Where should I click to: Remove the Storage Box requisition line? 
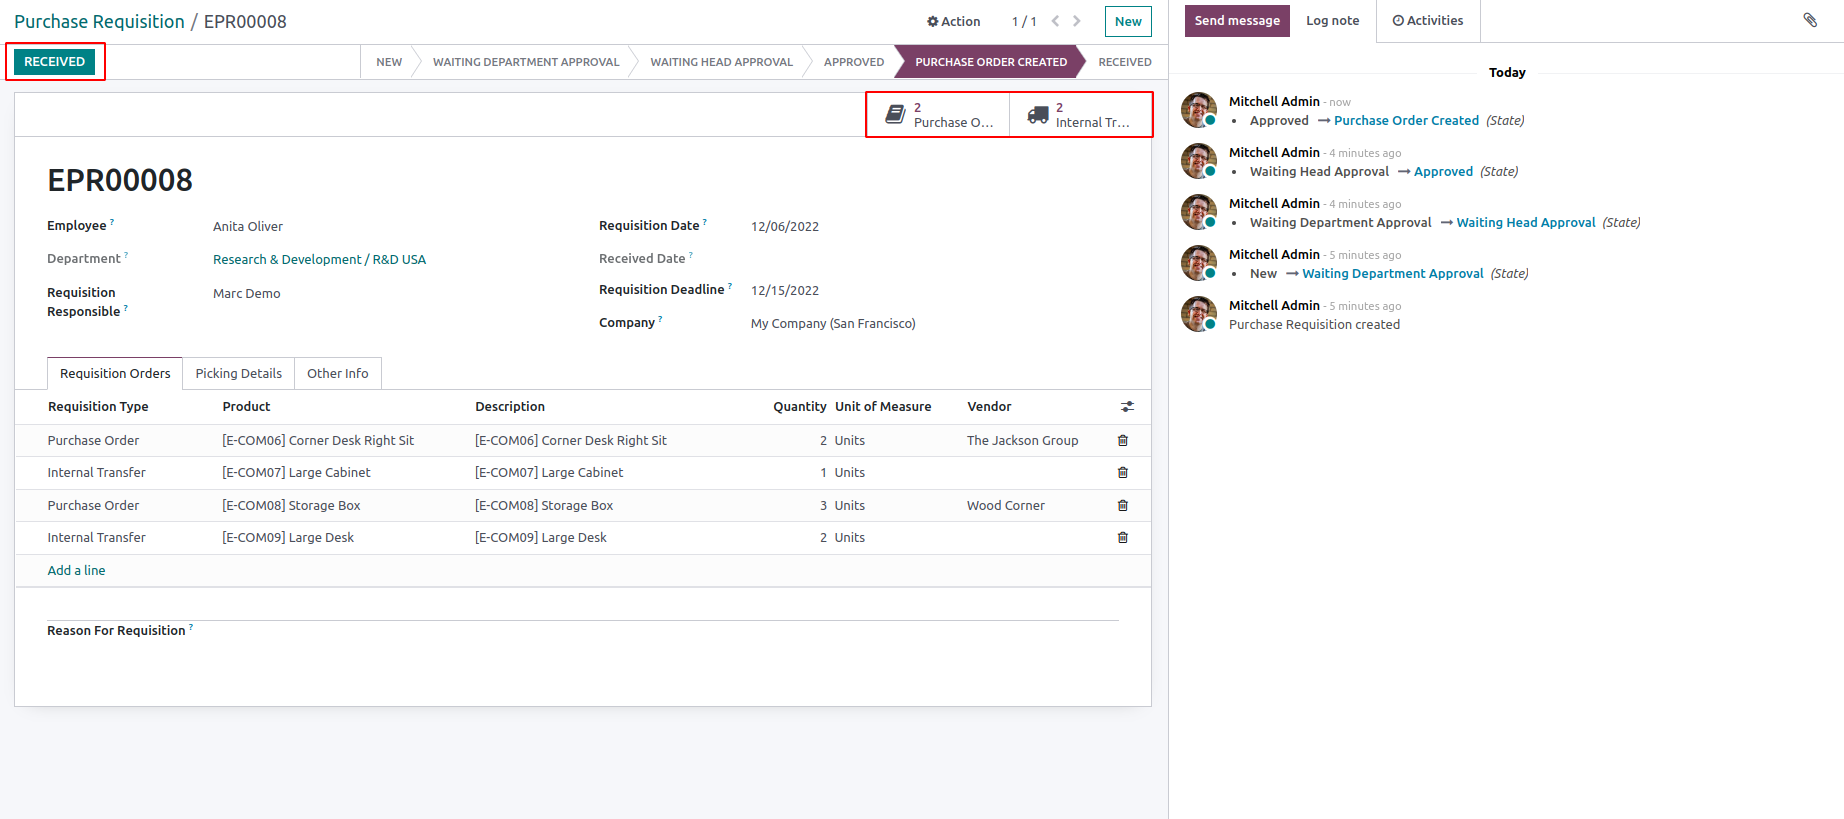[1122, 506]
